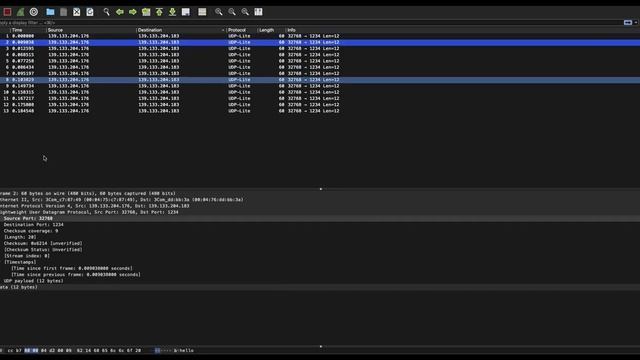This screenshot has width=640, height=360.
Task: Select packet number 5 row
Action: point(320,61)
